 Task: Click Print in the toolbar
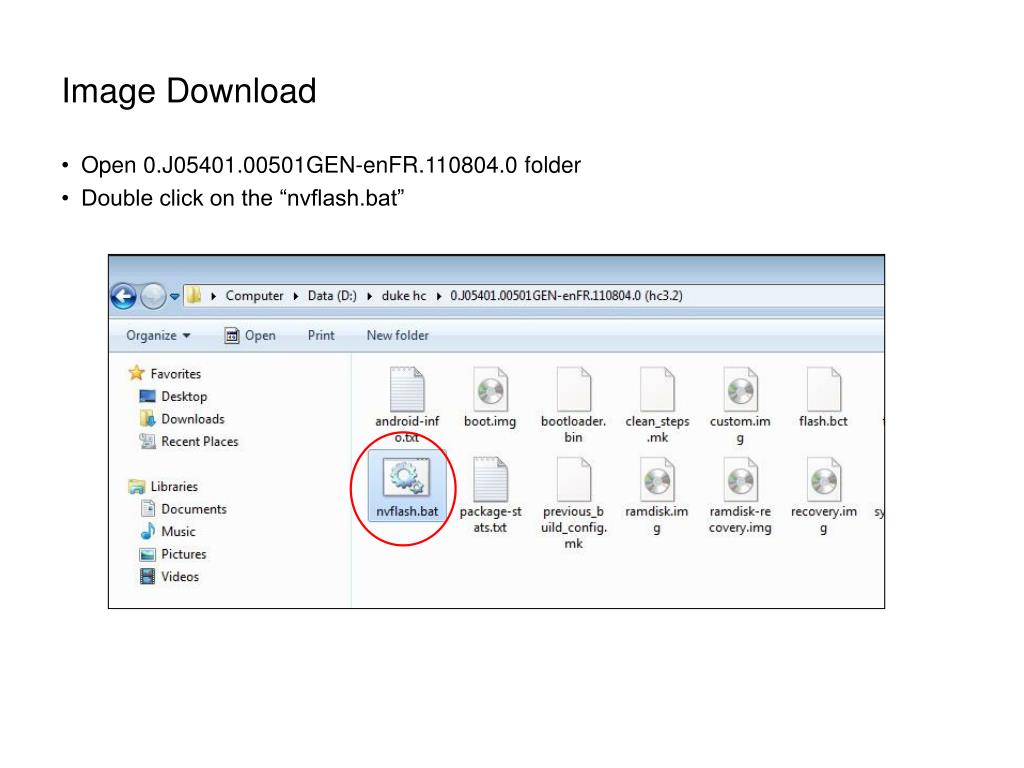[321, 335]
